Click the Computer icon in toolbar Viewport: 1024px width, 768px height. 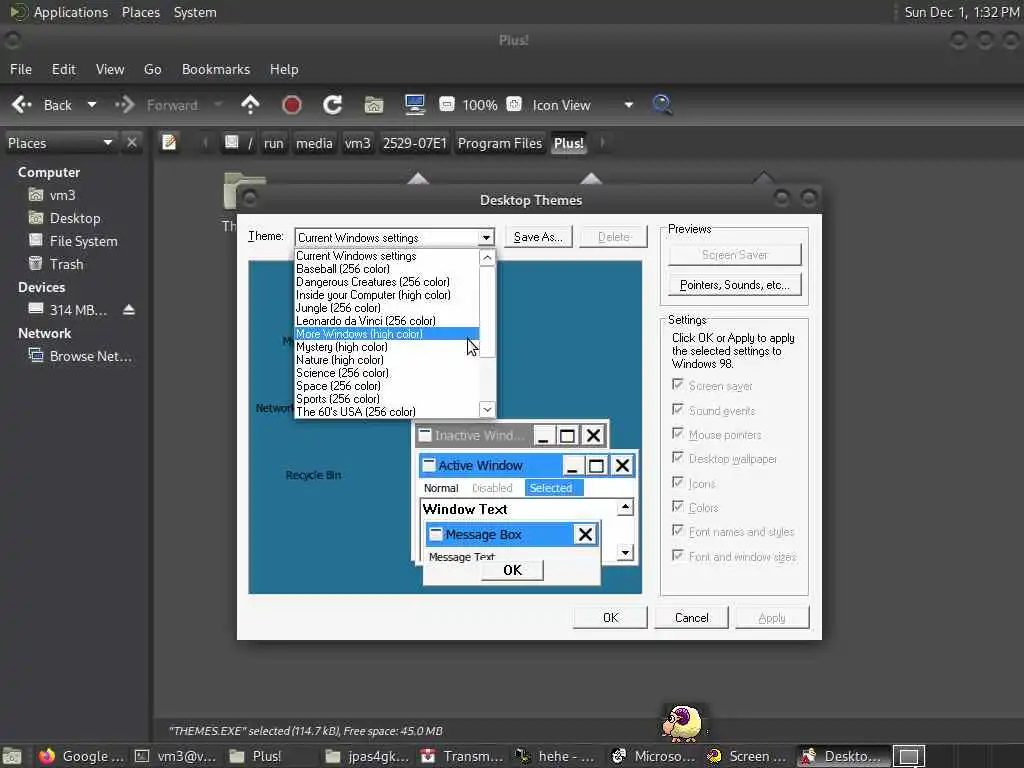[415, 105]
